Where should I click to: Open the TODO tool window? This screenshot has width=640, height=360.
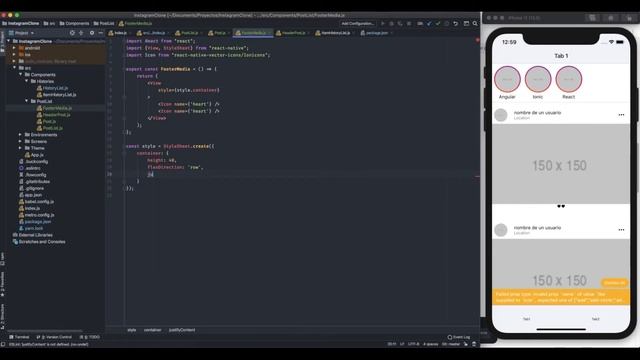[x=90, y=337]
